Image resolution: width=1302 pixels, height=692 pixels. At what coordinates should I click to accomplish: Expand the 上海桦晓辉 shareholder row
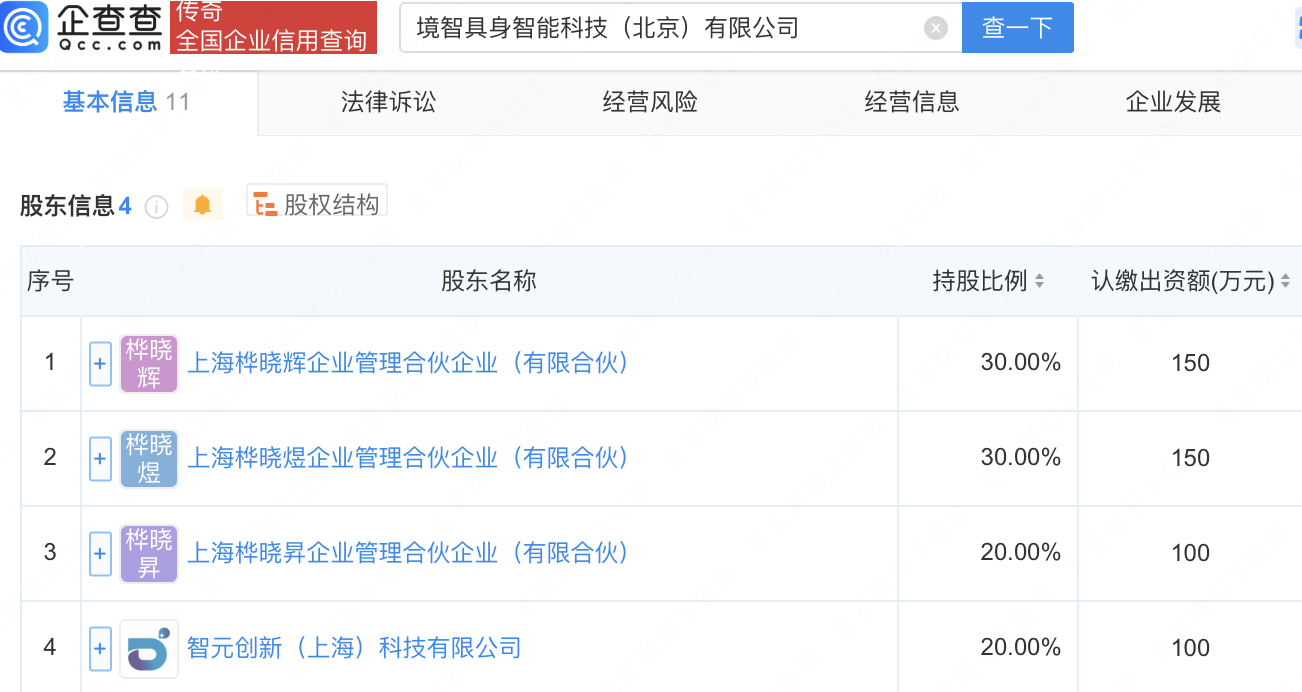100,364
